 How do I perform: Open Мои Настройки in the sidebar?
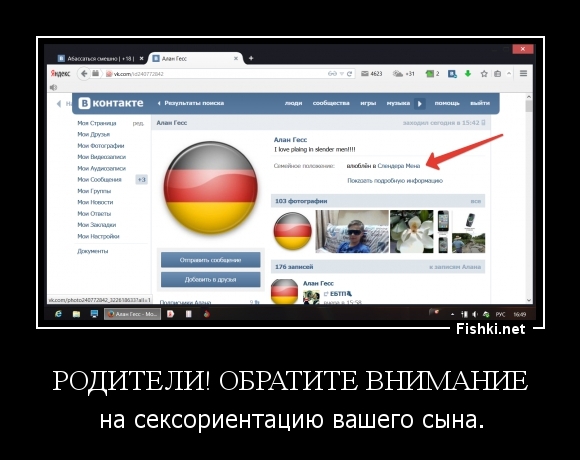coord(98,236)
